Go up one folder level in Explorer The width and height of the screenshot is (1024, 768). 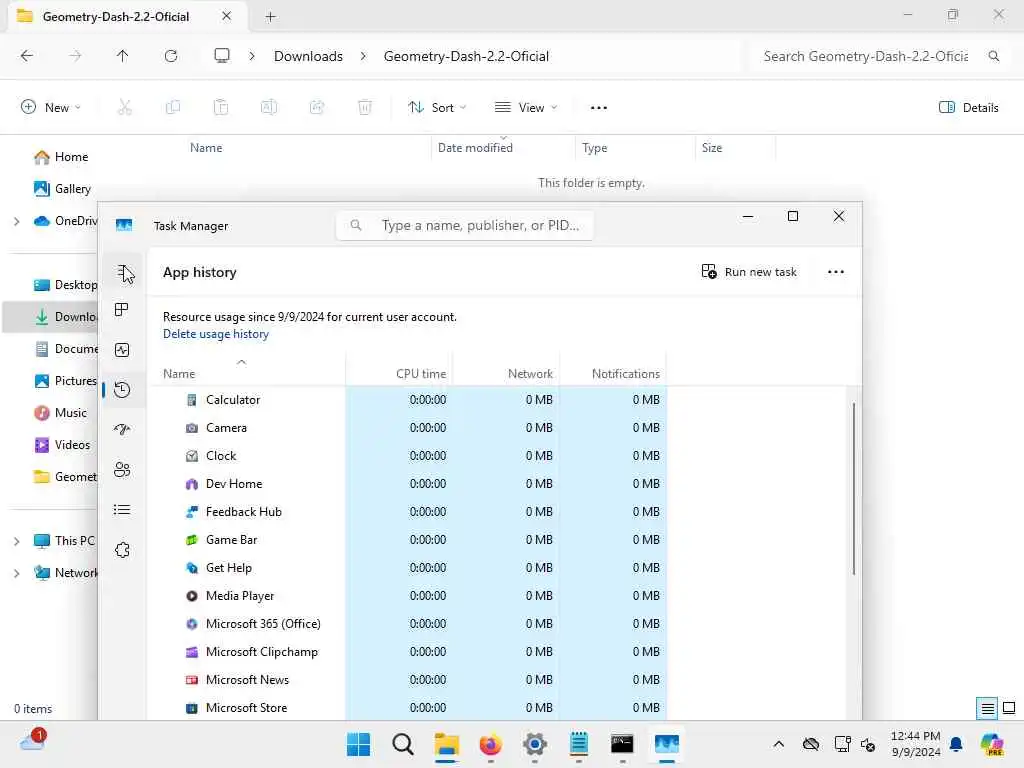tap(122, 56)
